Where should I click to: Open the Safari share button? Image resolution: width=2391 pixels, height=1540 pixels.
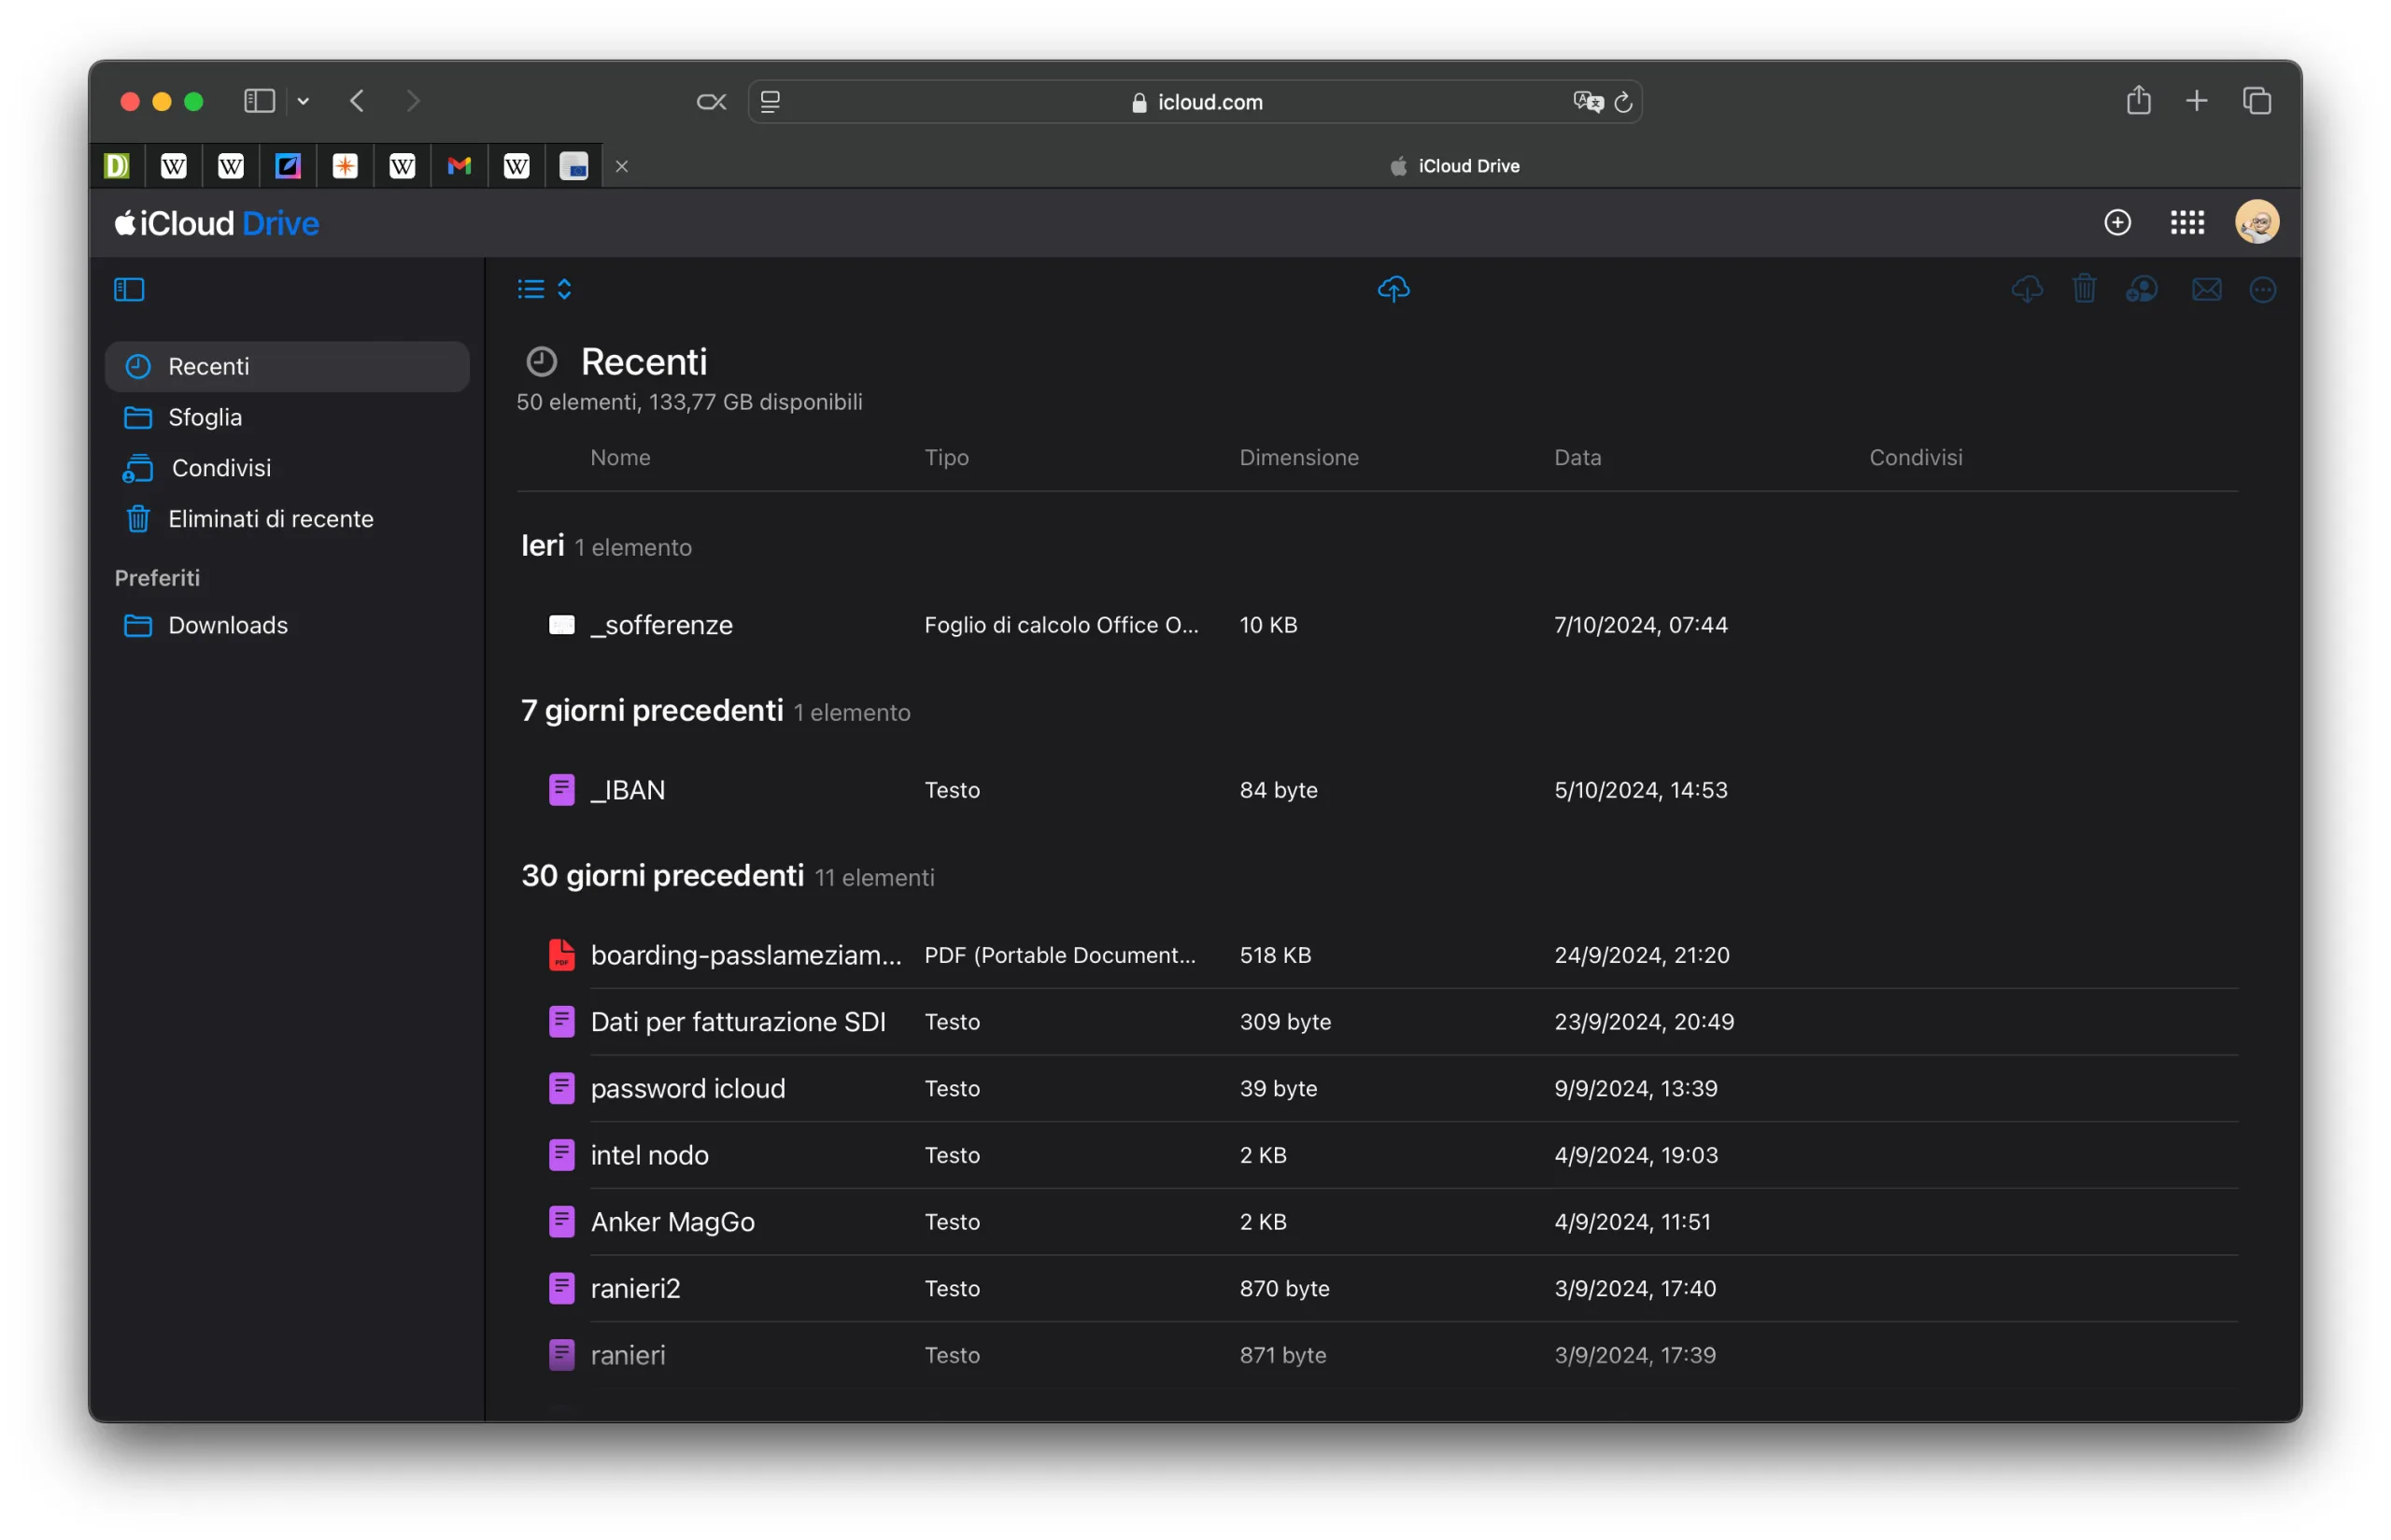pos(2138,100)
